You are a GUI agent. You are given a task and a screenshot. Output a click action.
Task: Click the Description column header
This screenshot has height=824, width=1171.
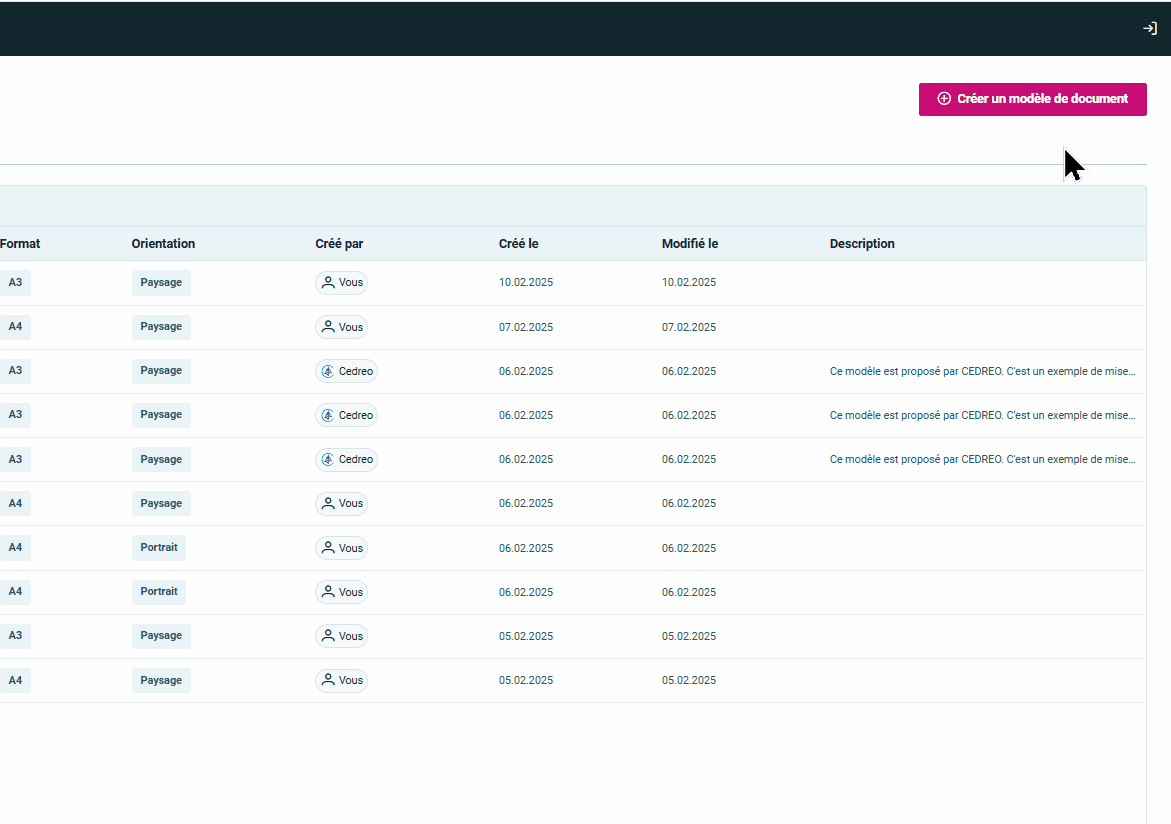(862, 244)
